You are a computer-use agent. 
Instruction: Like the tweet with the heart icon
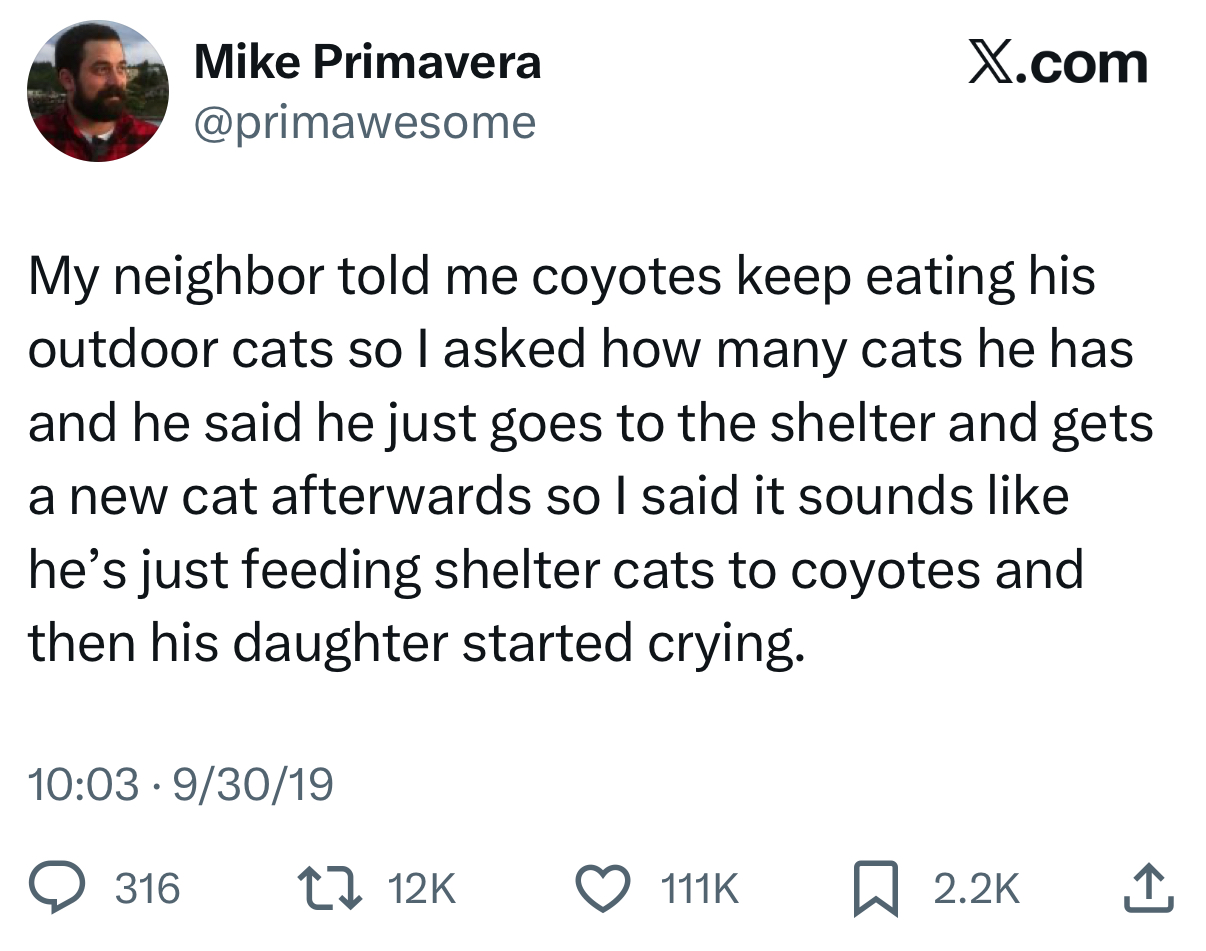[606, 887]
